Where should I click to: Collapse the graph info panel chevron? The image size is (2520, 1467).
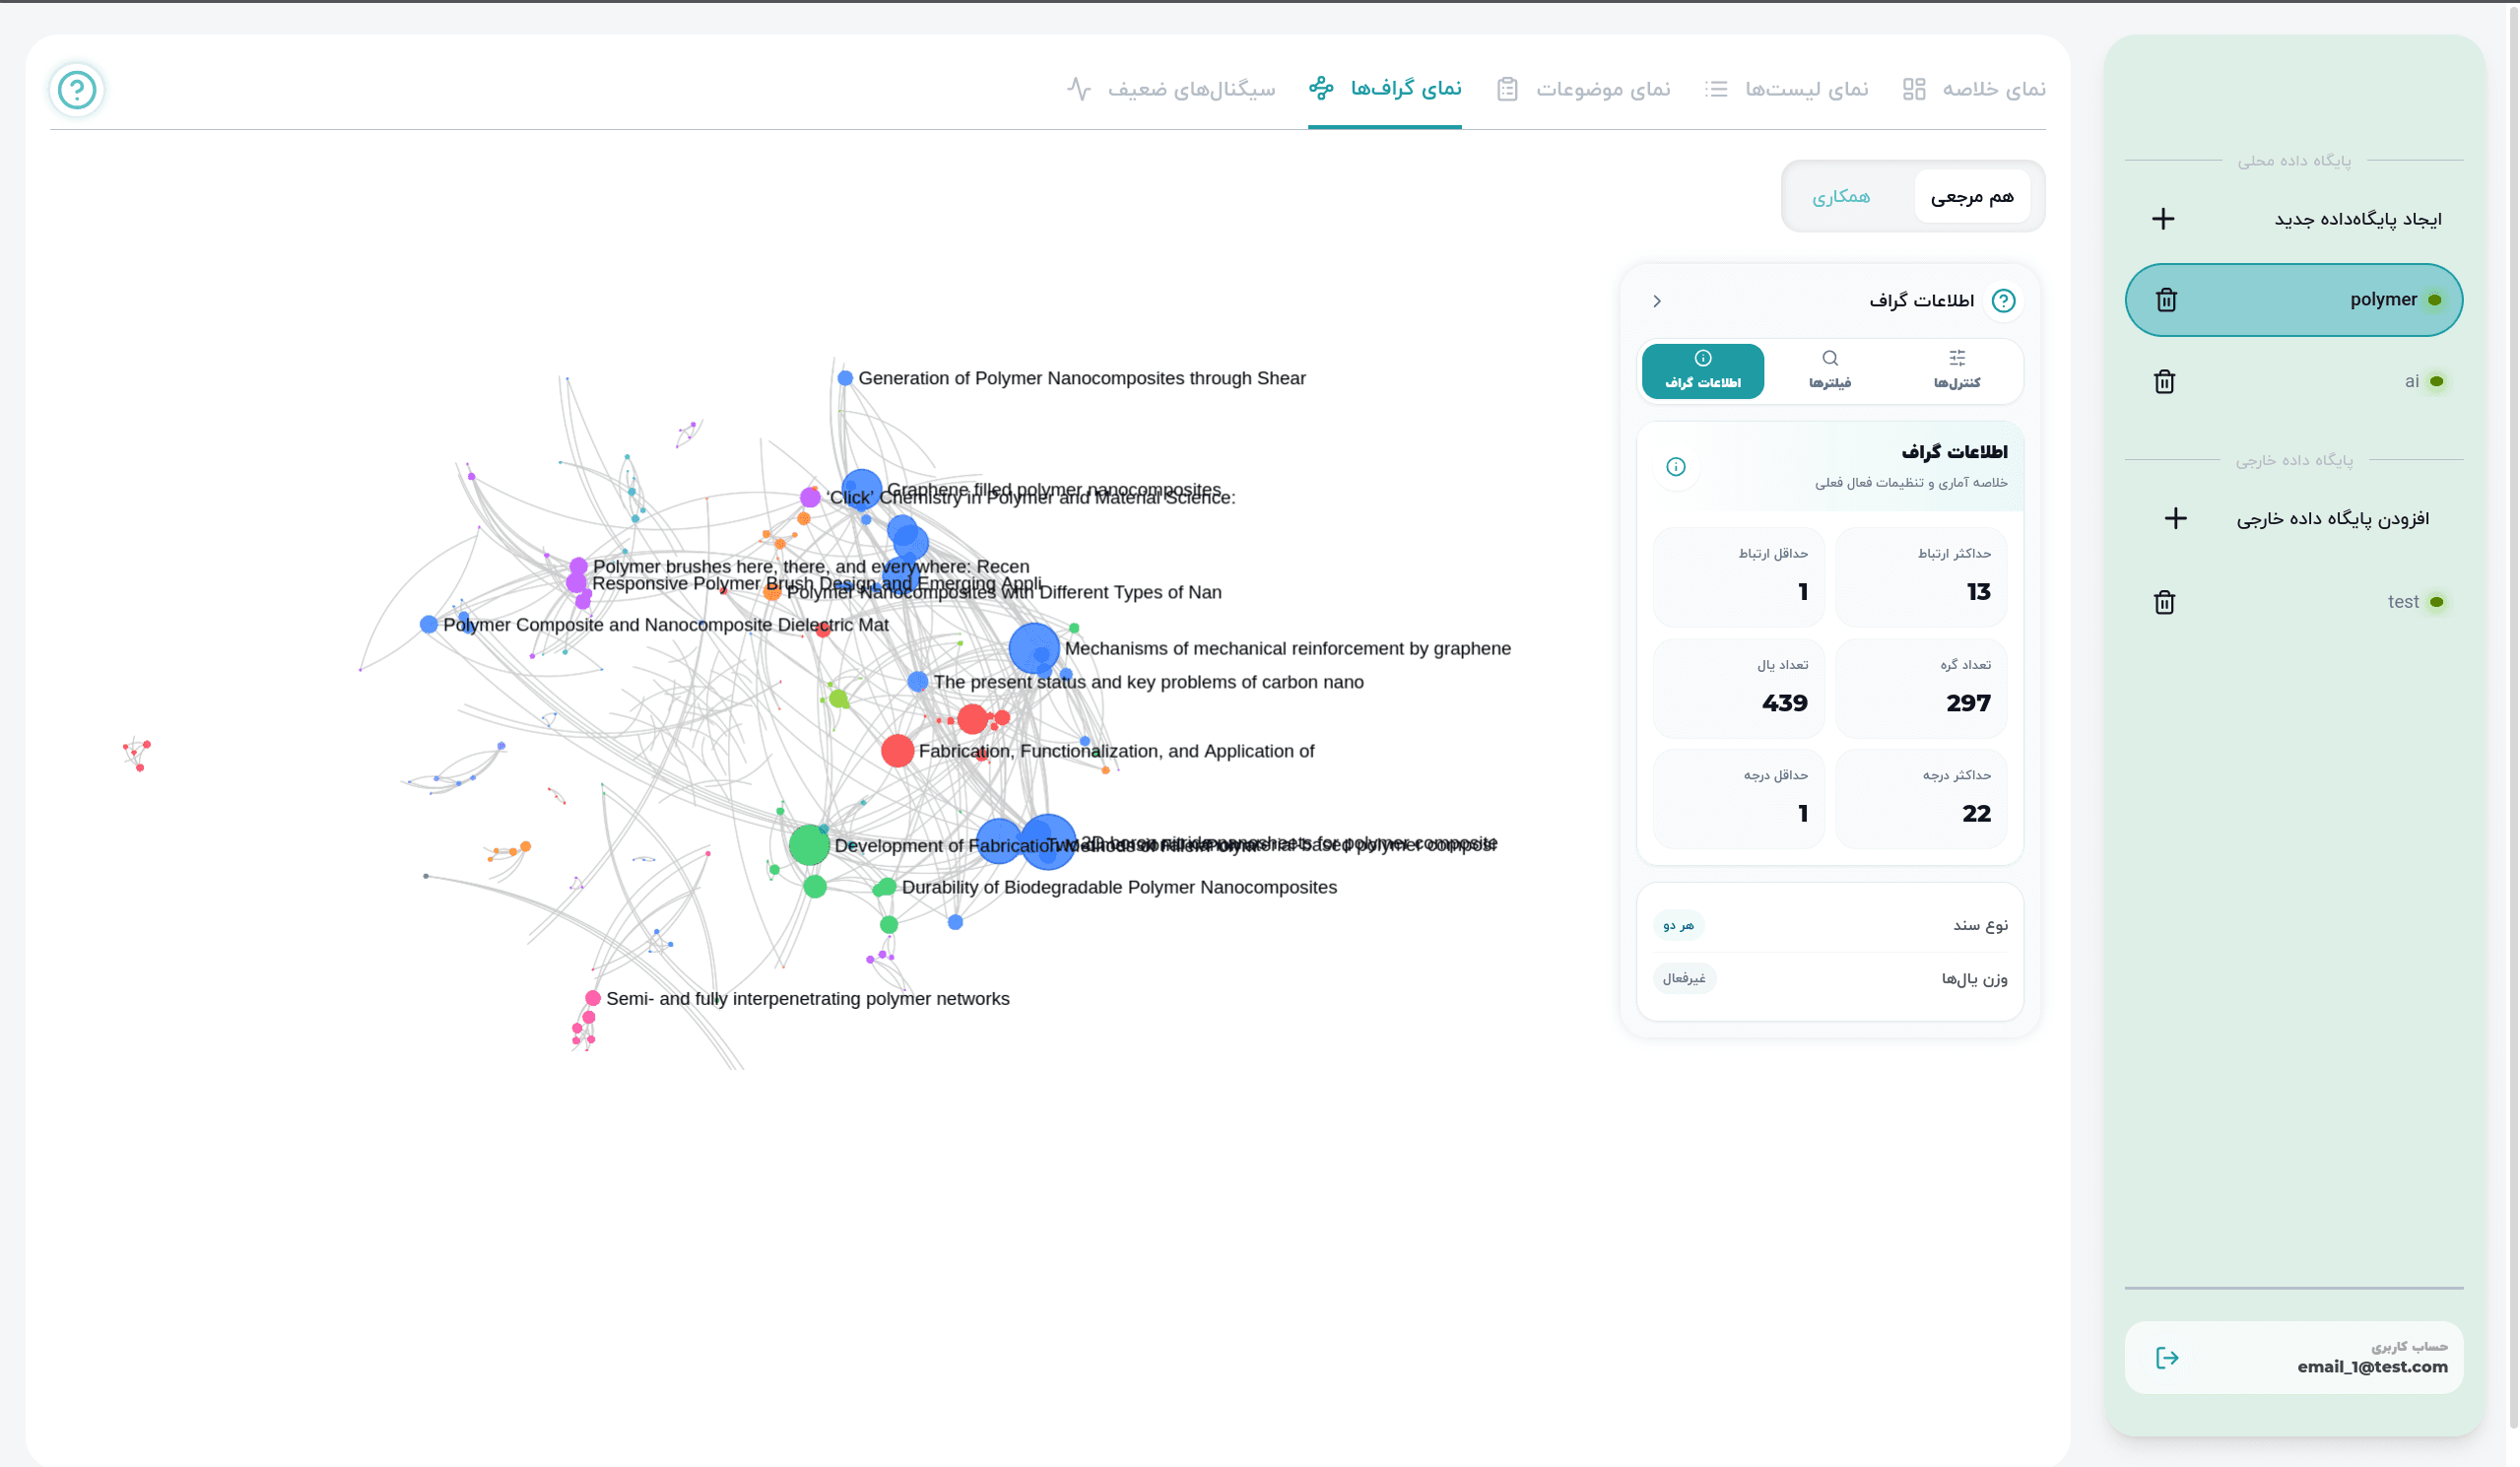tap(1657, 301)
